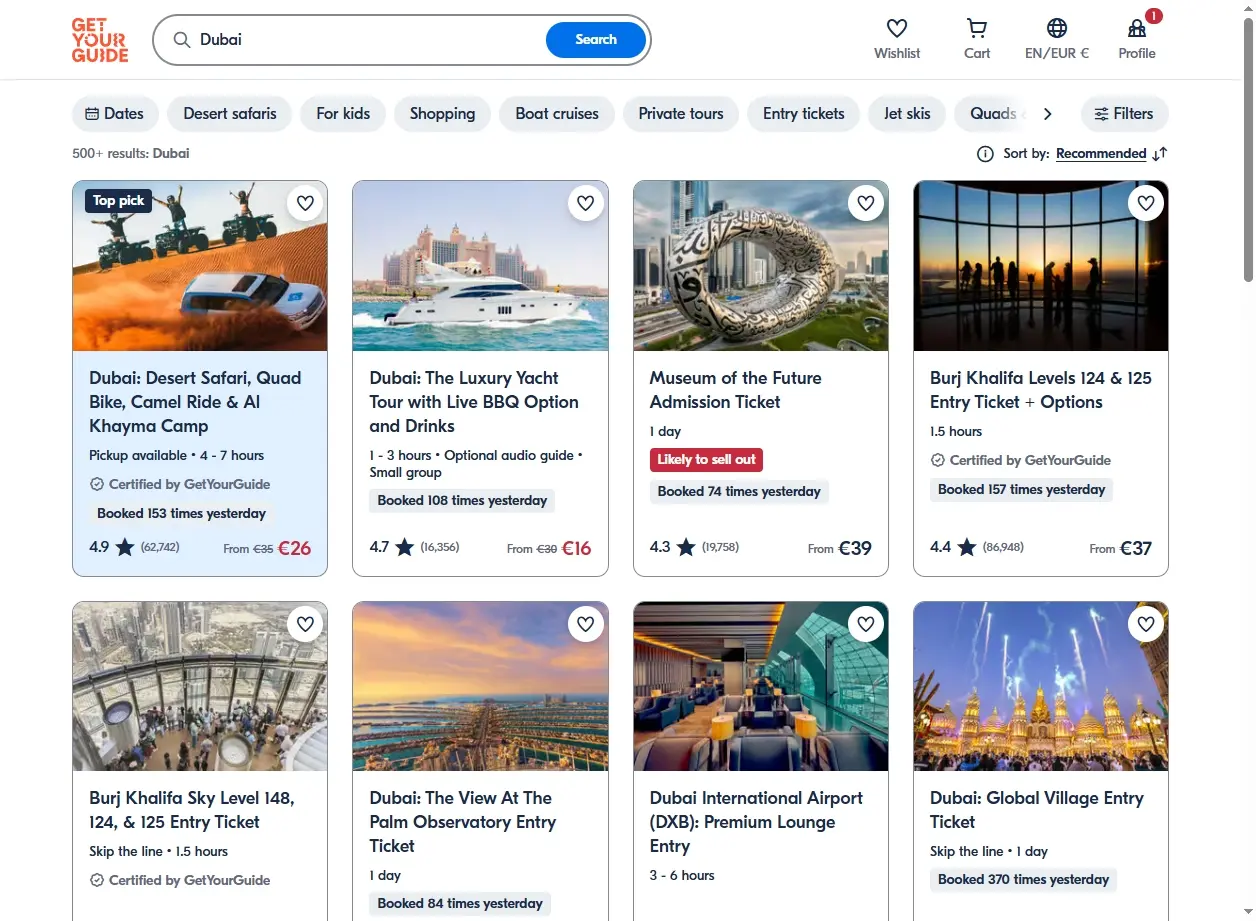Open EN/EUR language and currency selector
This screenshot has height=921, width=1256.
[1057, 39]
